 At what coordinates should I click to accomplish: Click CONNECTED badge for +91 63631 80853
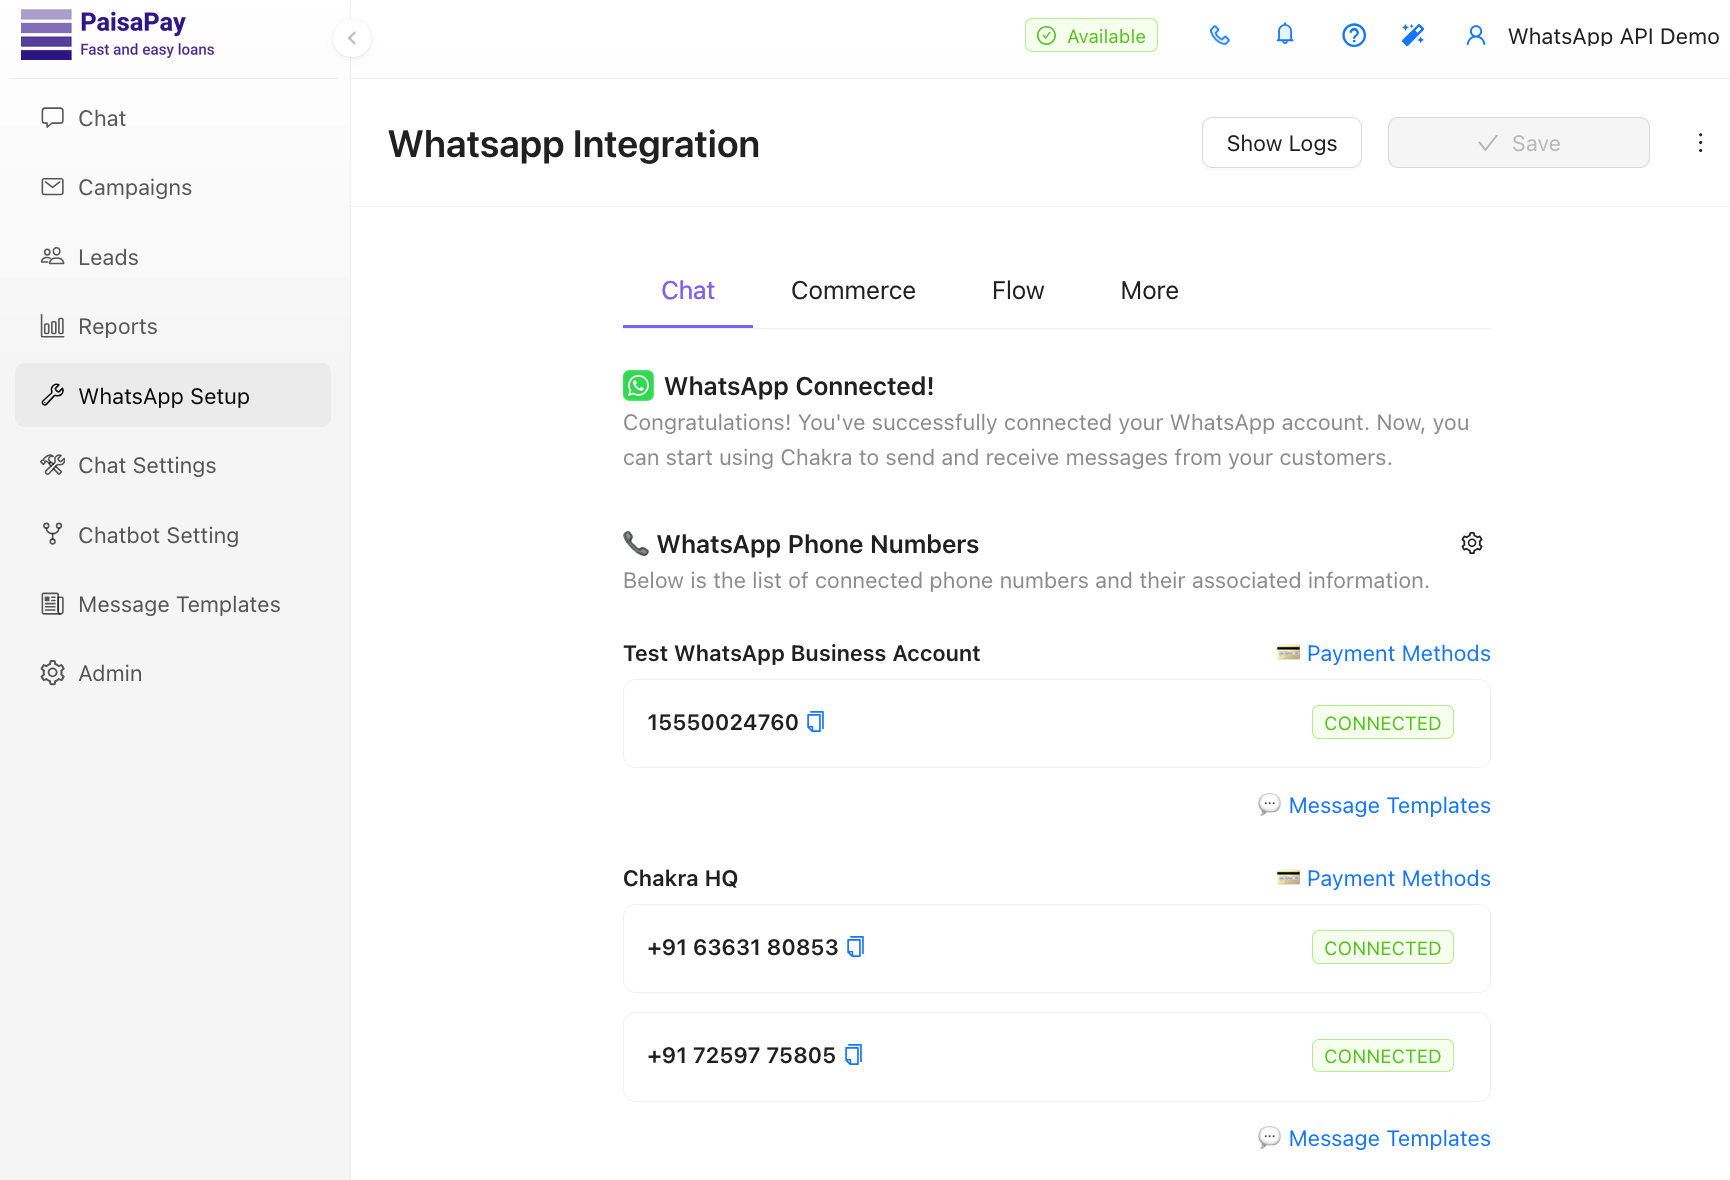tap(1383, 948)
